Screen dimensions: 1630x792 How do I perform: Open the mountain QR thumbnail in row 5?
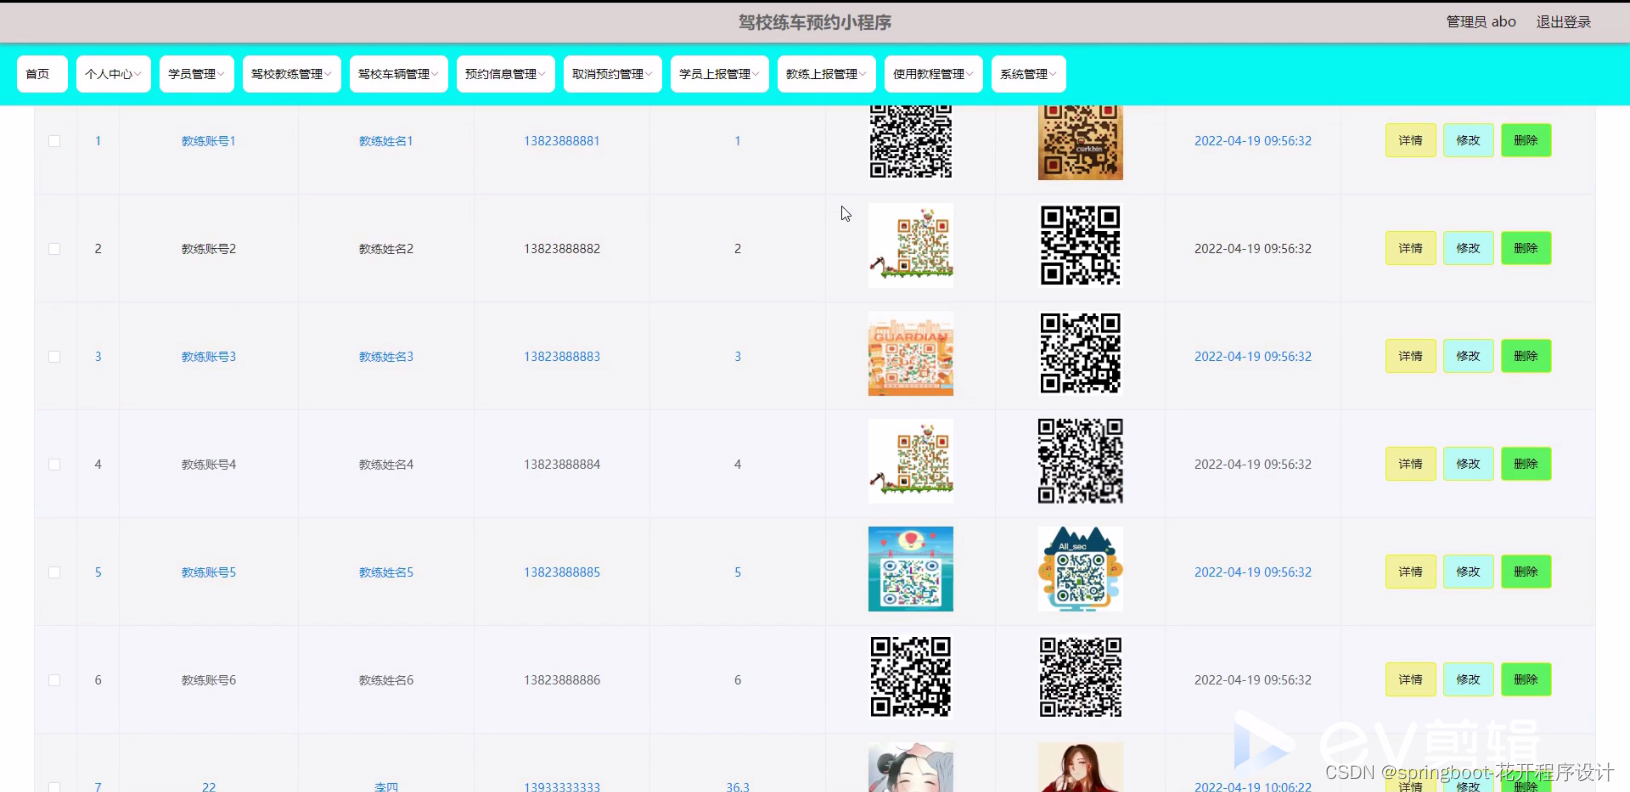point(1080,569)
